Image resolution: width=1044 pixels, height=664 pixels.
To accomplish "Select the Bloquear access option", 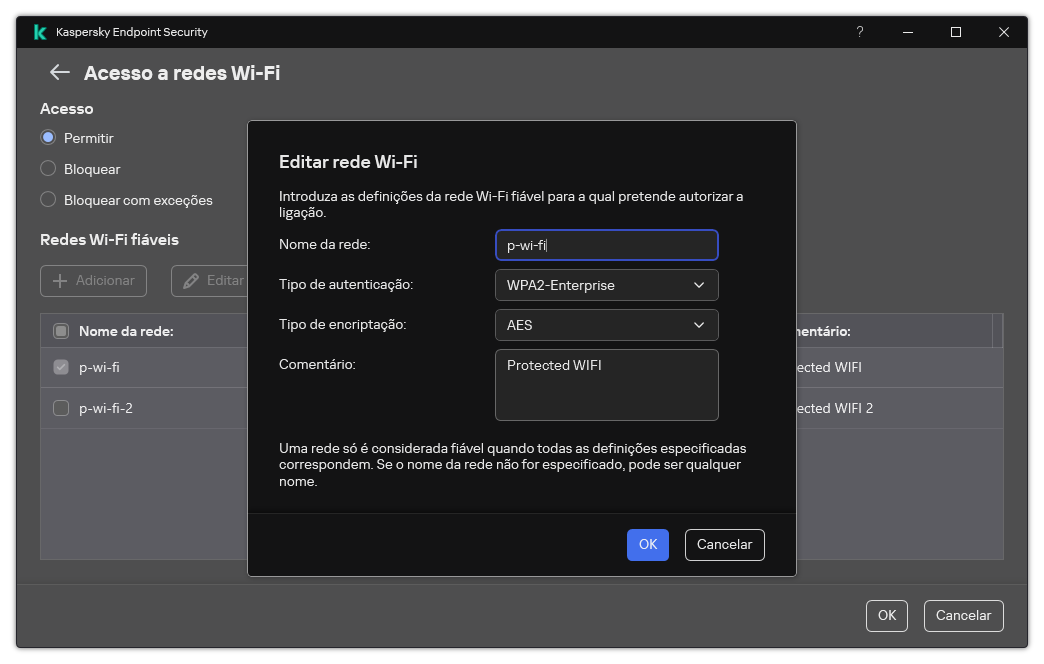I will tap(47, 168).
